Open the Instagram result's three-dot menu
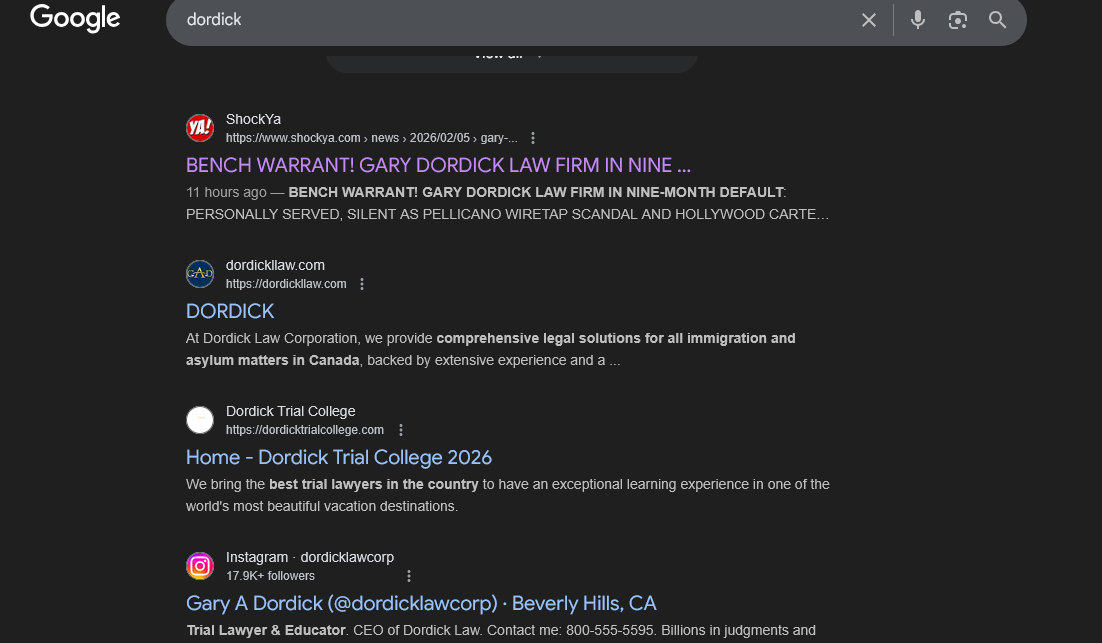The height and width of the screenshot is (643, 1102). (x=408, y=576)
